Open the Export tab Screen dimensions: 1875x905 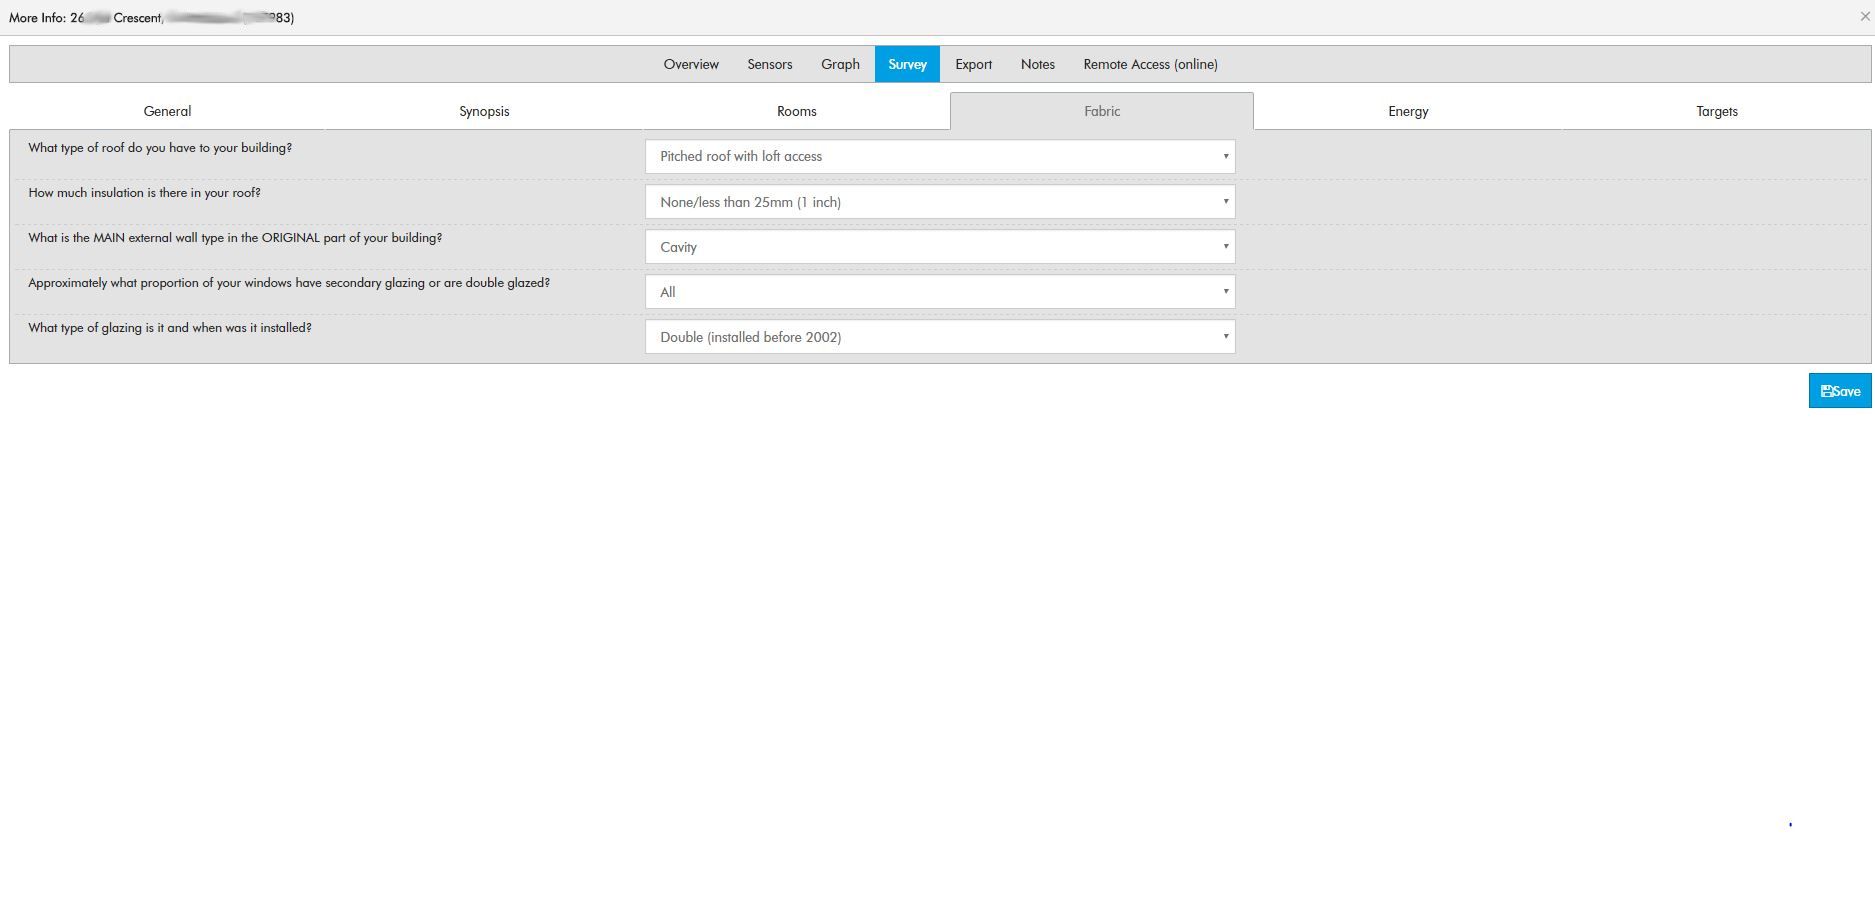click(973, 64)
